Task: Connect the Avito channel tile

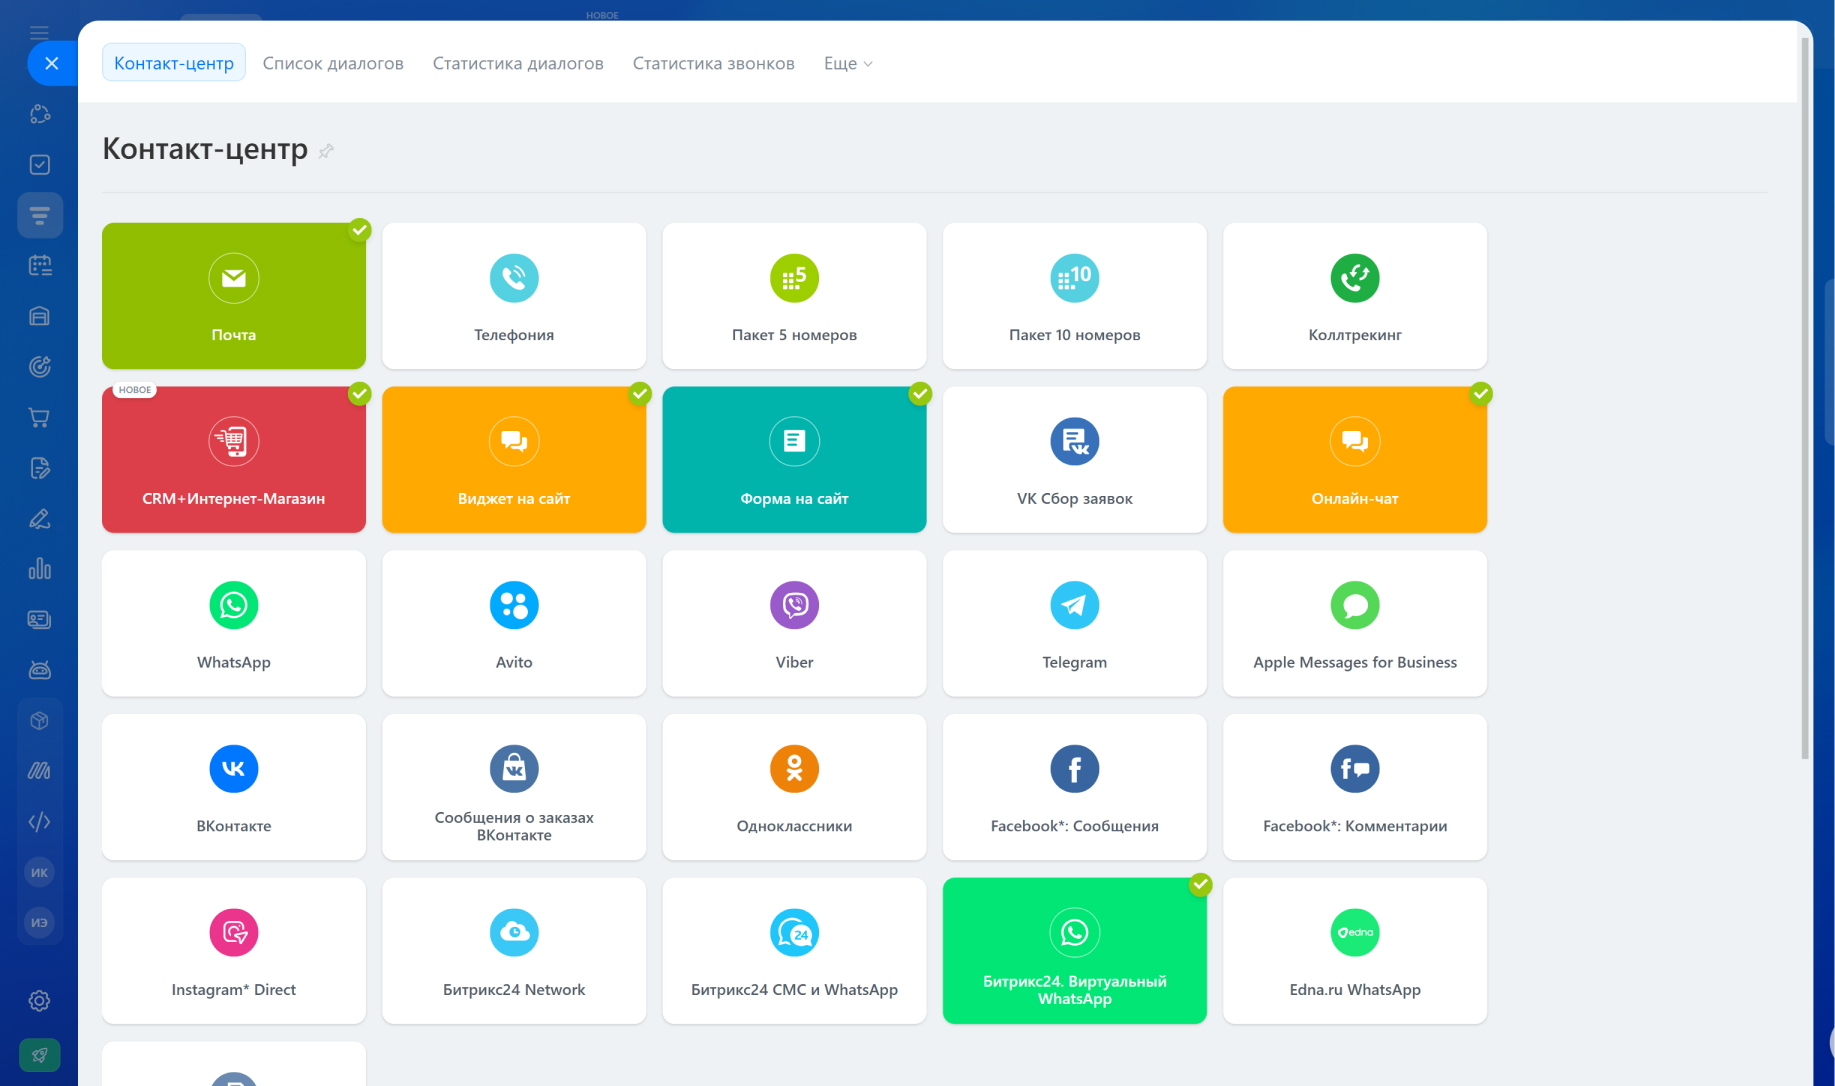Action: pos(514,624)
